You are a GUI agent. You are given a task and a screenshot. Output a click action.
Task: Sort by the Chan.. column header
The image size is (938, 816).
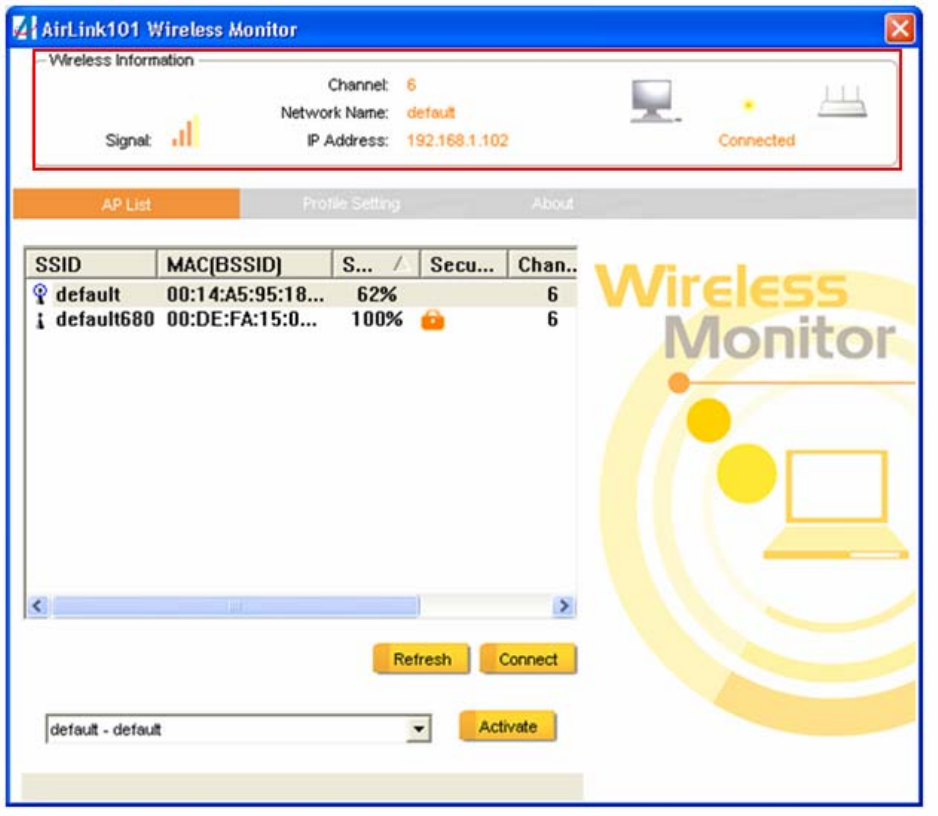543,264
